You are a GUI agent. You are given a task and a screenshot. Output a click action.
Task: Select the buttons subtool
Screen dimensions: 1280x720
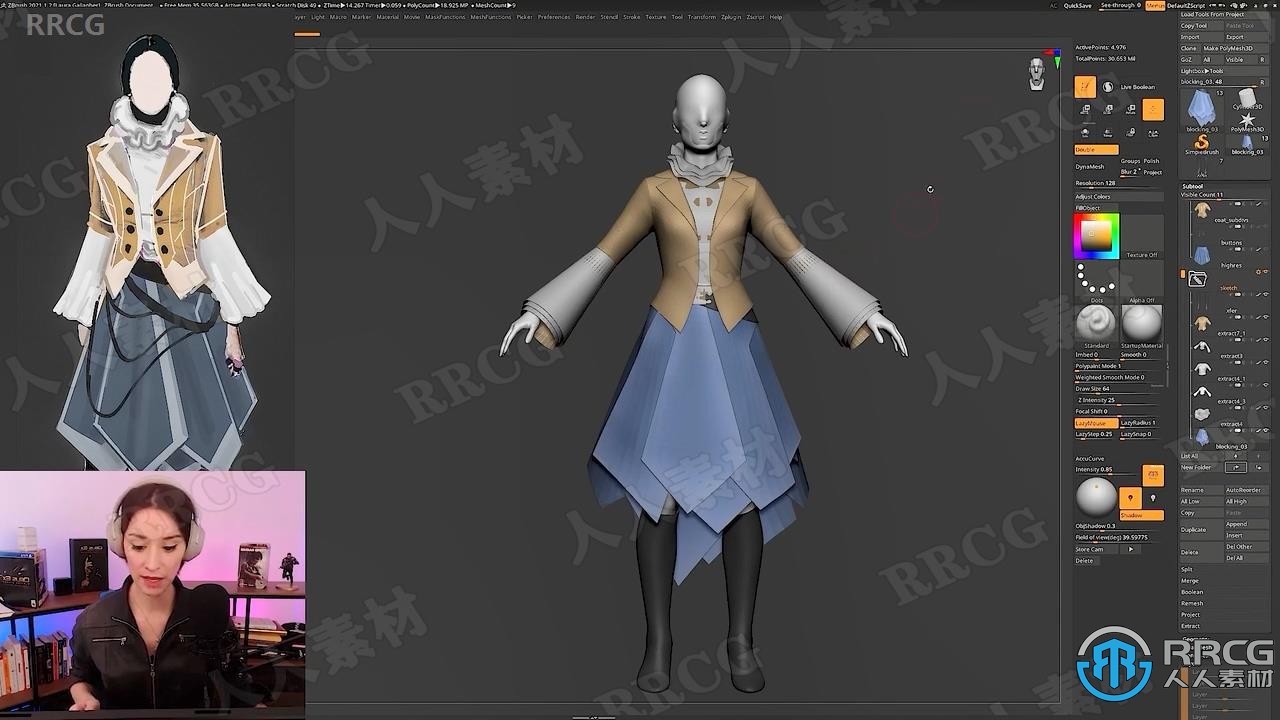point(1230,243)
